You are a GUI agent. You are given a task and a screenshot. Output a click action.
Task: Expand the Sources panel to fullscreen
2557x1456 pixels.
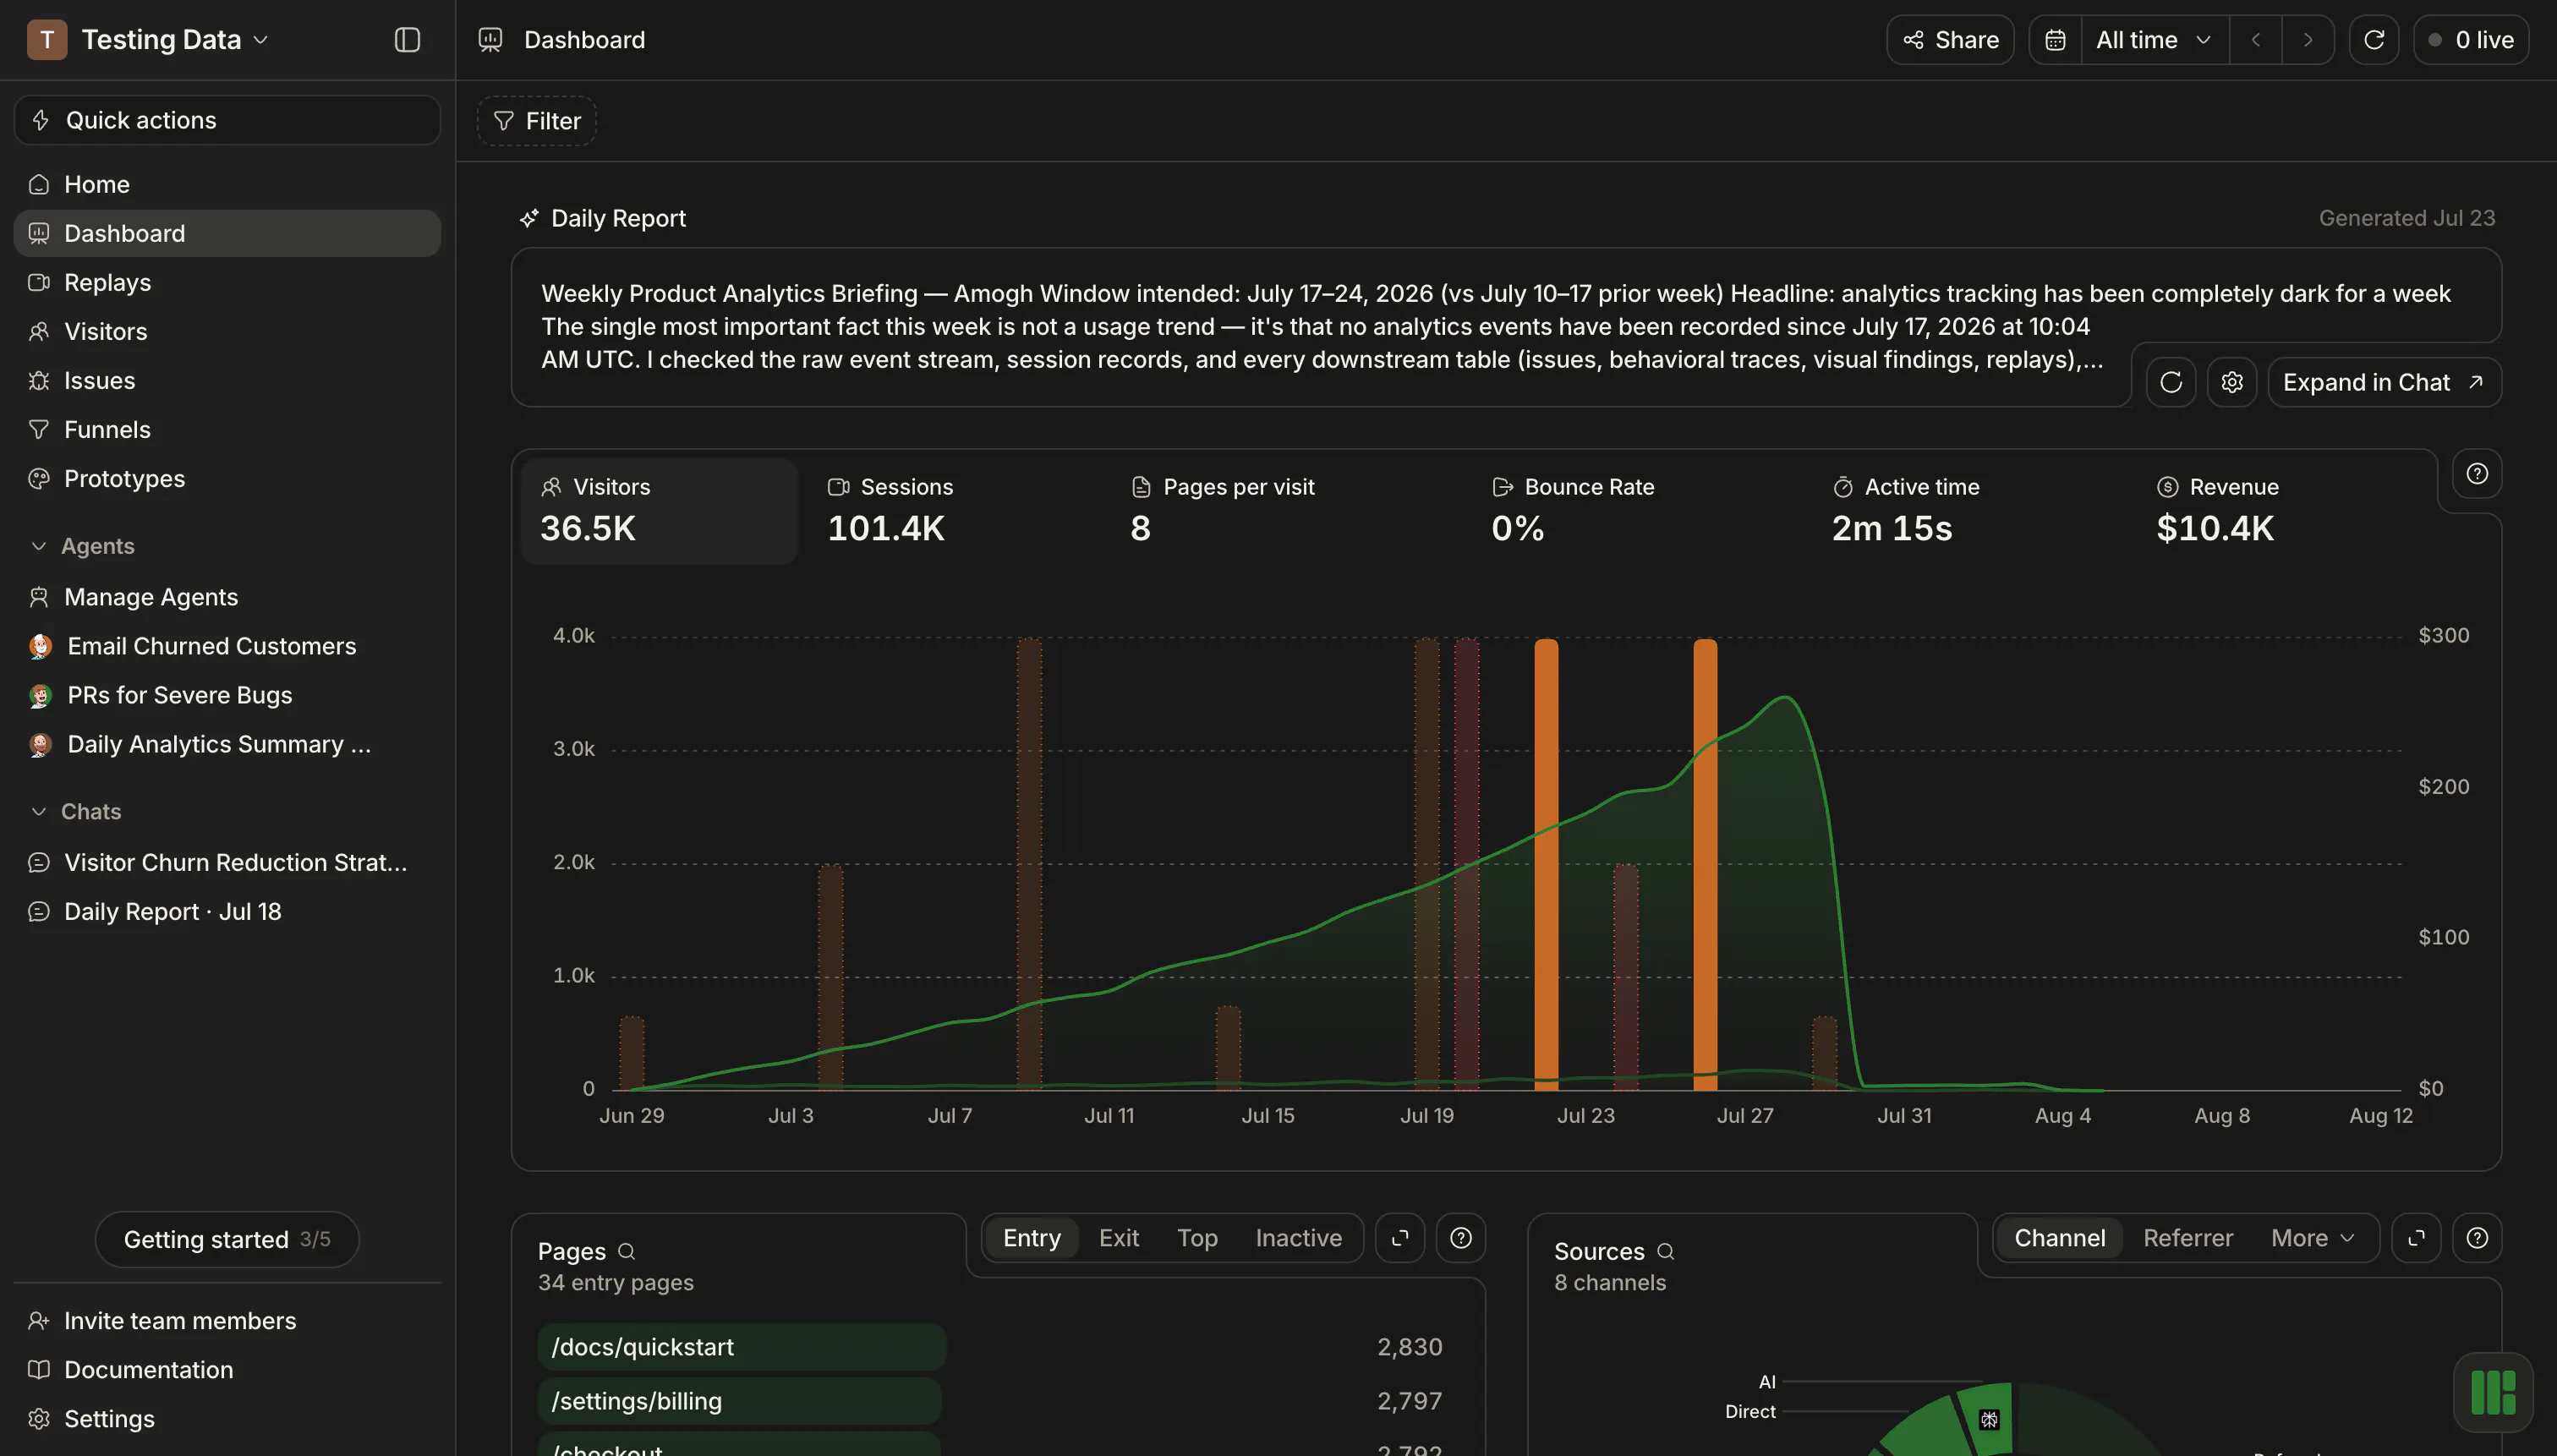point(2416,1238)
